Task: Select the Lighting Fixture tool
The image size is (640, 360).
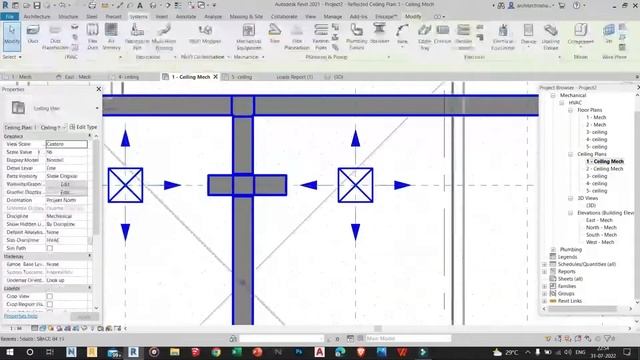Action: (x=550, y=37)
